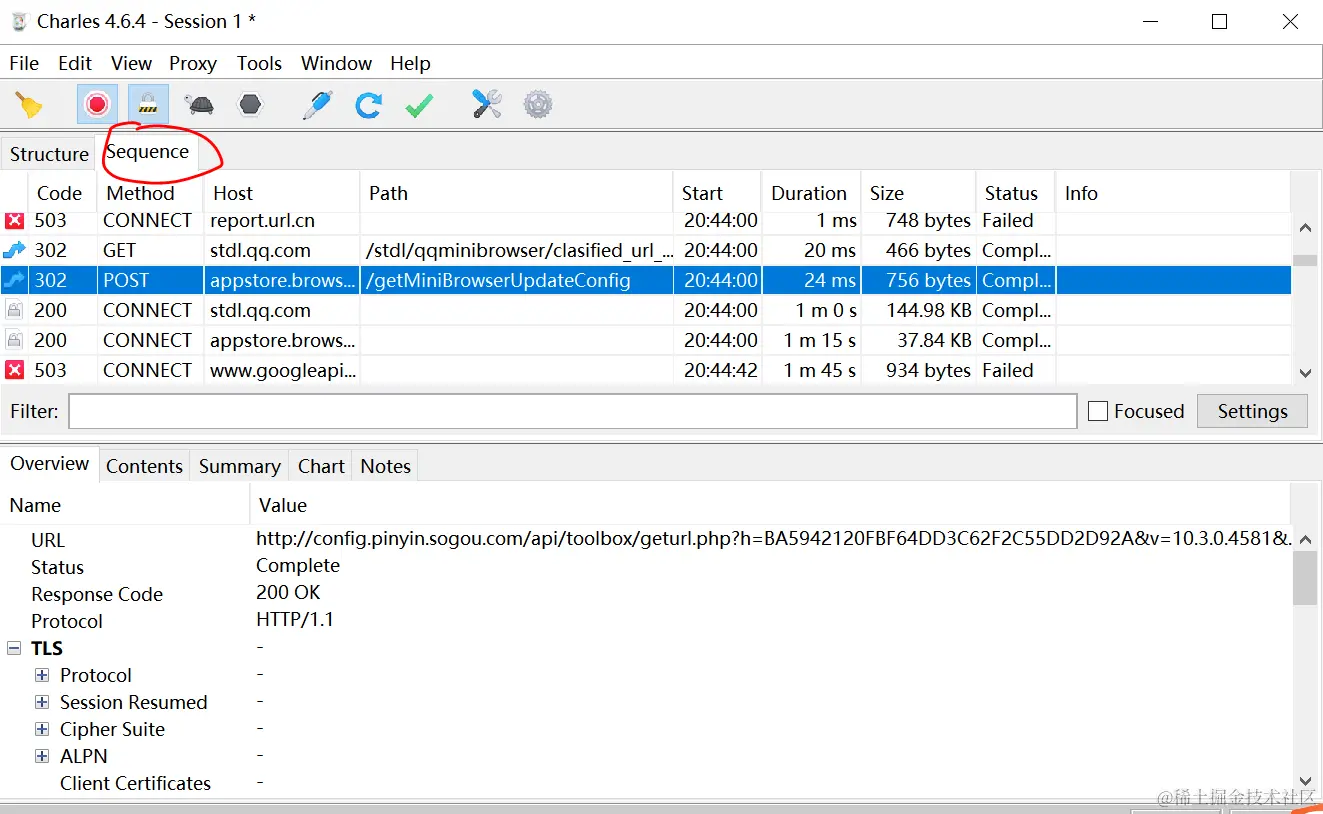Select the Response Code 200 OK value
The image size is (1323, 814).
point(288,592)
